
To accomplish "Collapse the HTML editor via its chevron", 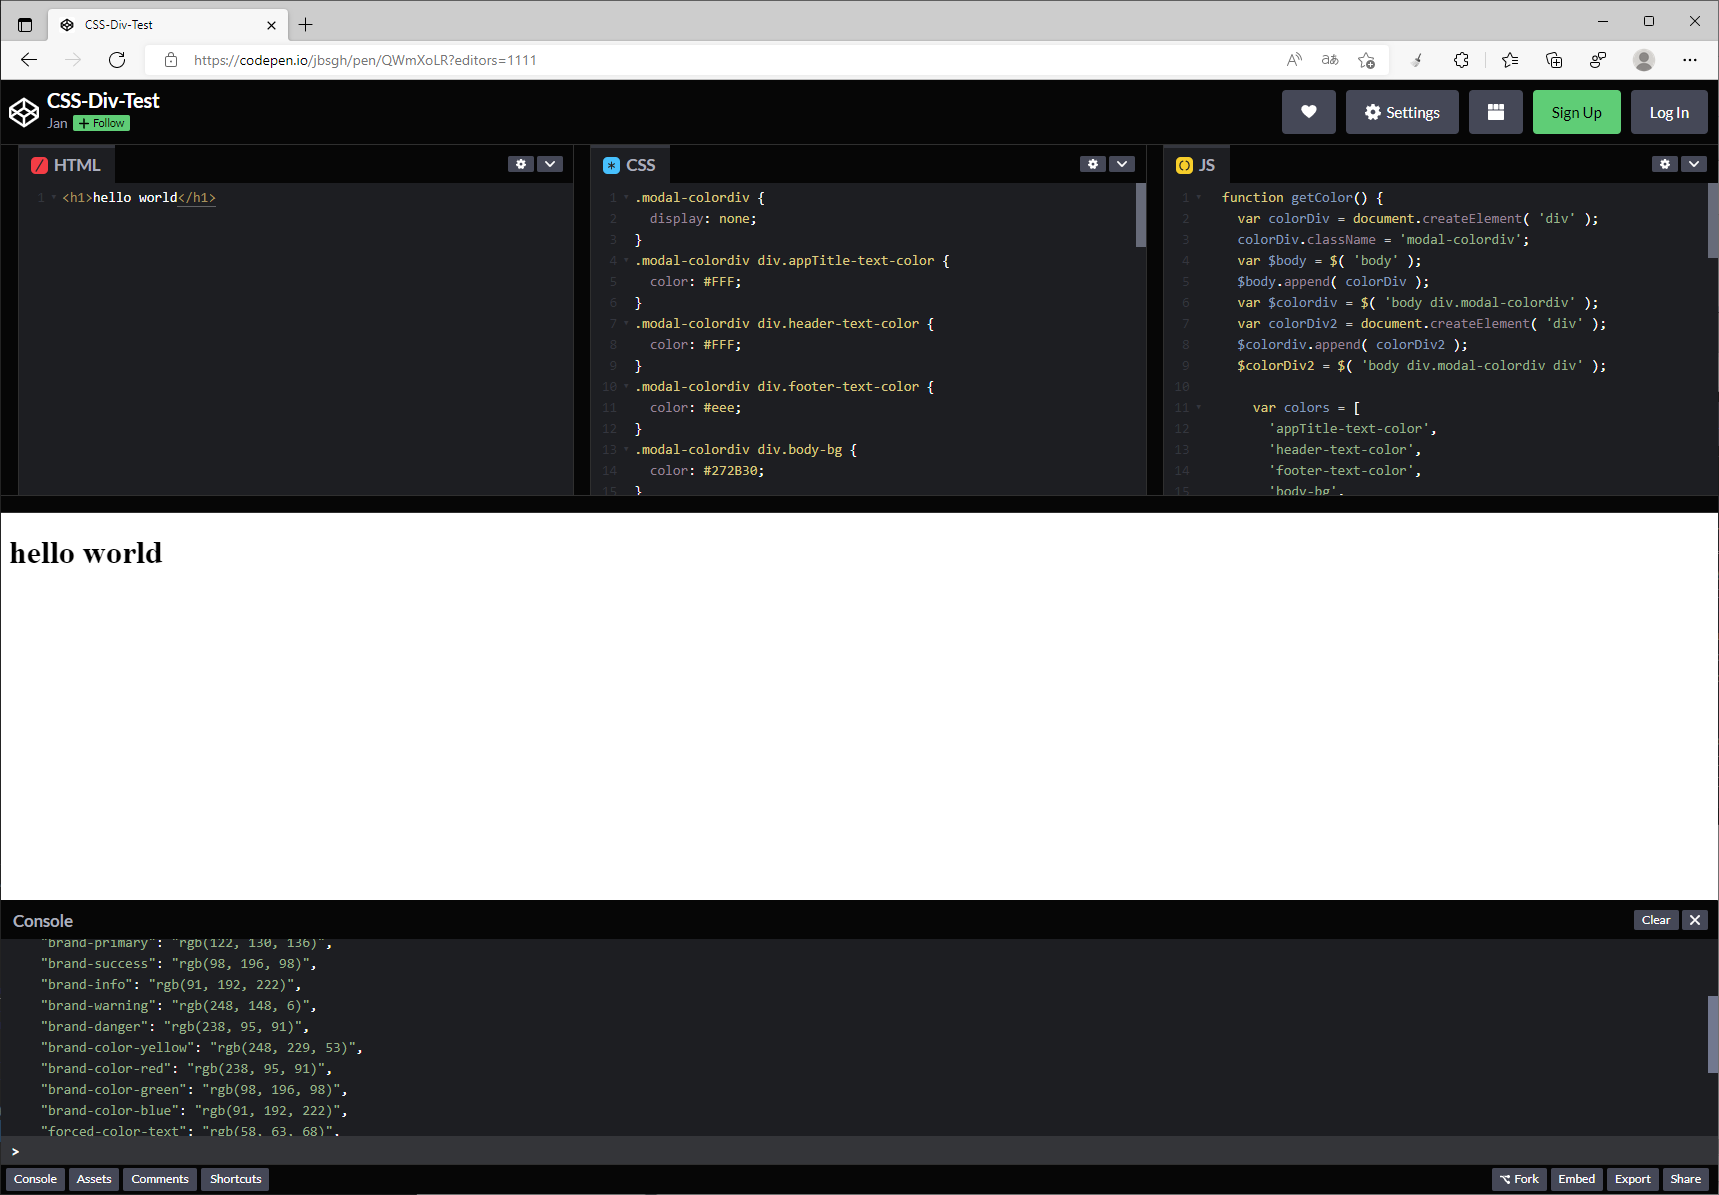I will click(549, 163).
